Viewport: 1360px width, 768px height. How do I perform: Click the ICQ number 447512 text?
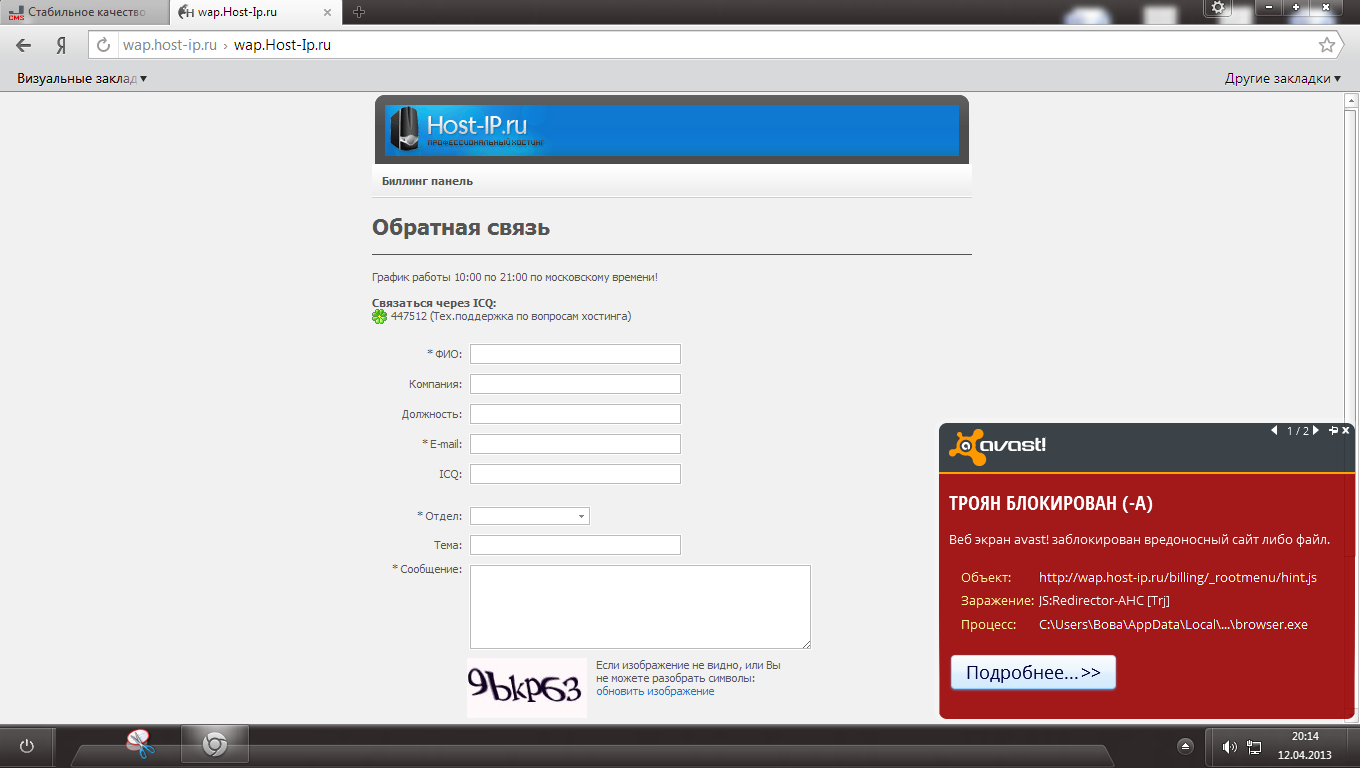pos(409,316)
